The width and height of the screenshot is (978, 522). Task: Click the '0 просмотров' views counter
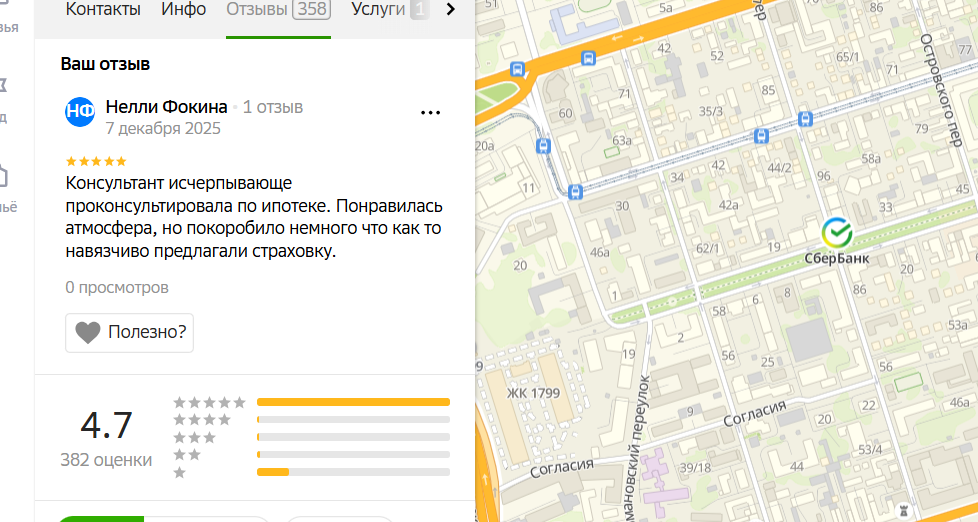coord(117,288)
